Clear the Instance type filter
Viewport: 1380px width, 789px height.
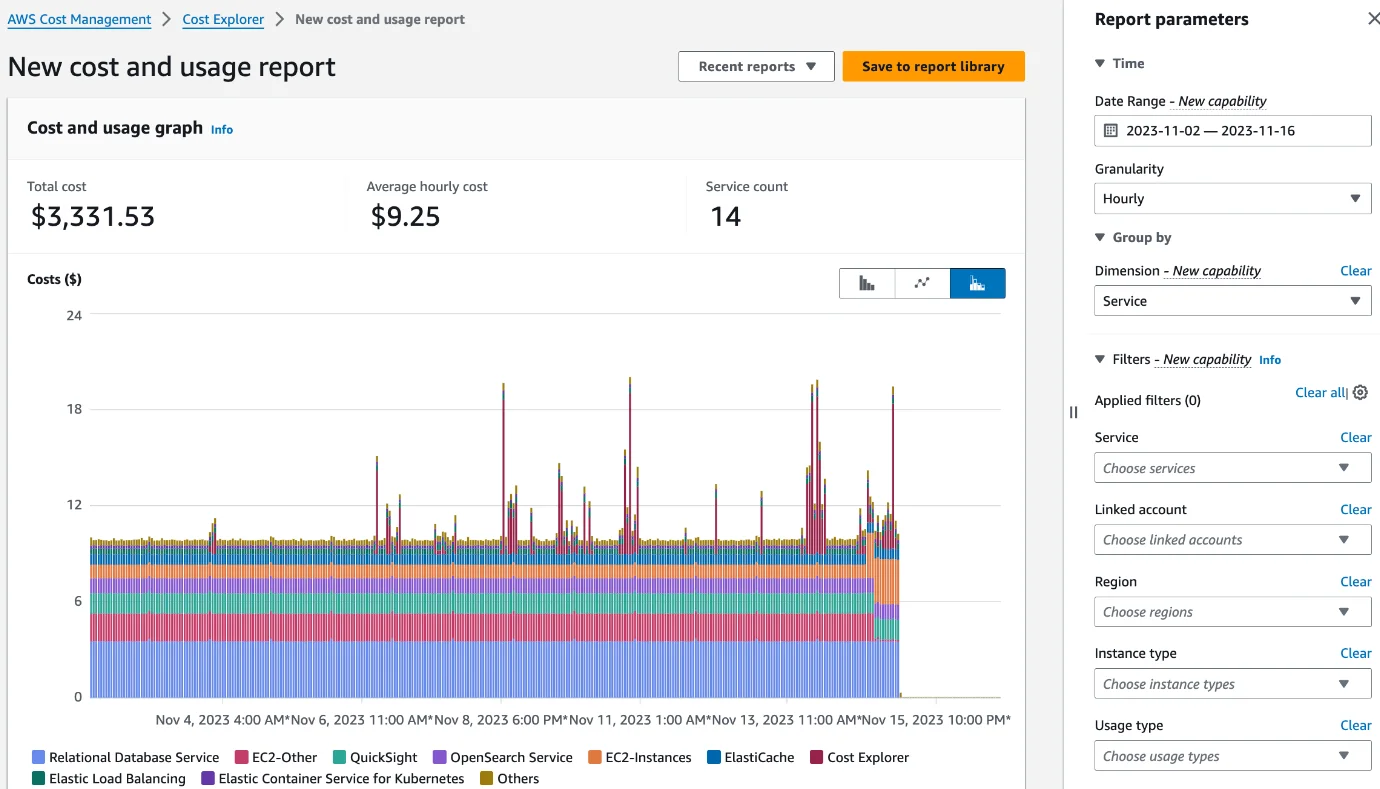click(x=1356, y=653)
